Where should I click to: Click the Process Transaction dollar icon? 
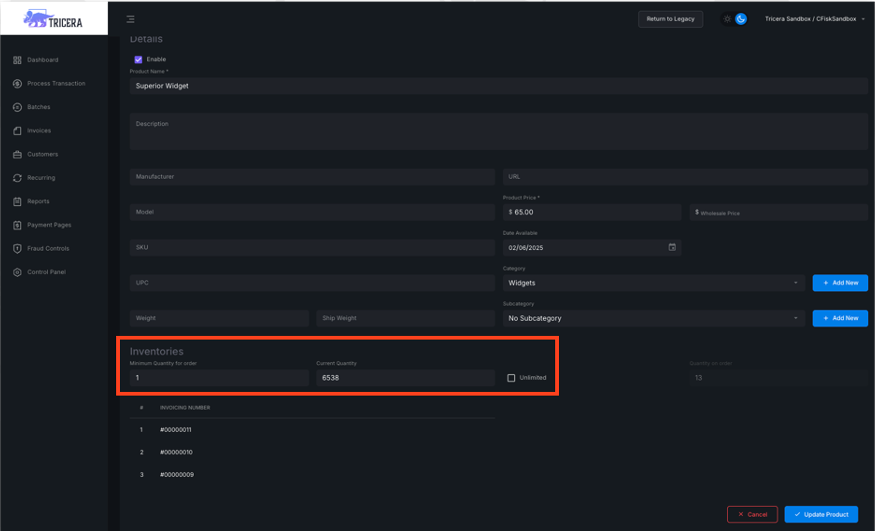pyautogui.click(x=17, y=84)
